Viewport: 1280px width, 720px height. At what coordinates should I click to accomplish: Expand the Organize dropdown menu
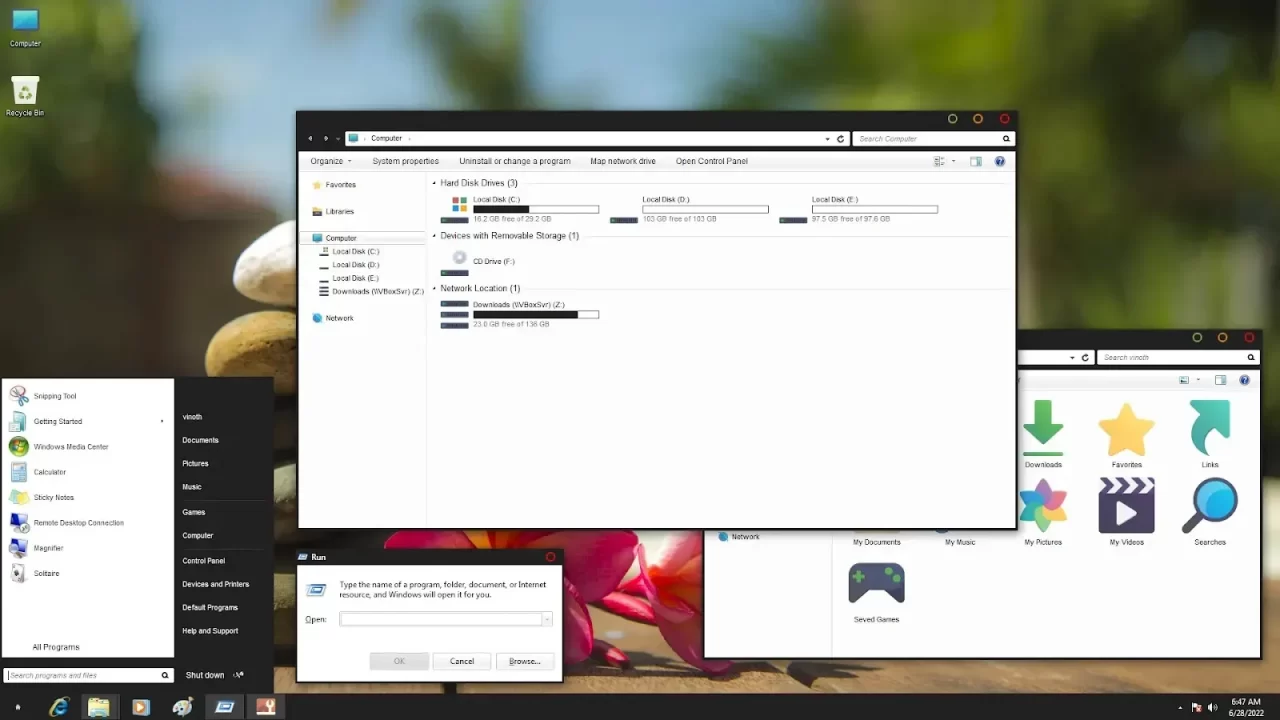coord(331,161)
